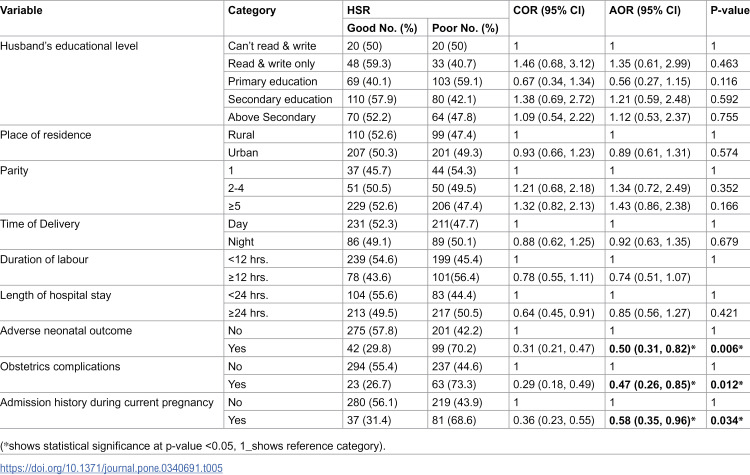Select Adverse neonatal outcome label
Viewport: 750px width, 475px height.
(66, 331)
